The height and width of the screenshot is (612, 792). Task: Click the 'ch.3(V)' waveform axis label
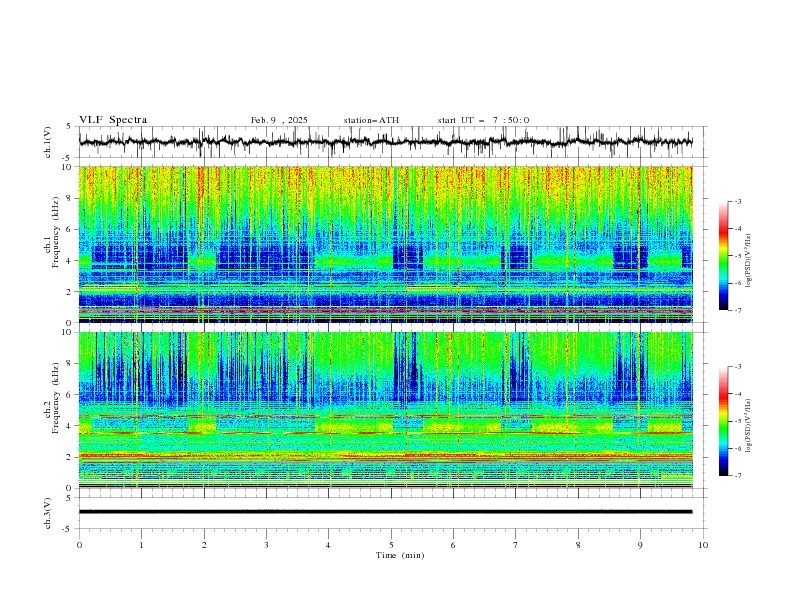(48, 513)
